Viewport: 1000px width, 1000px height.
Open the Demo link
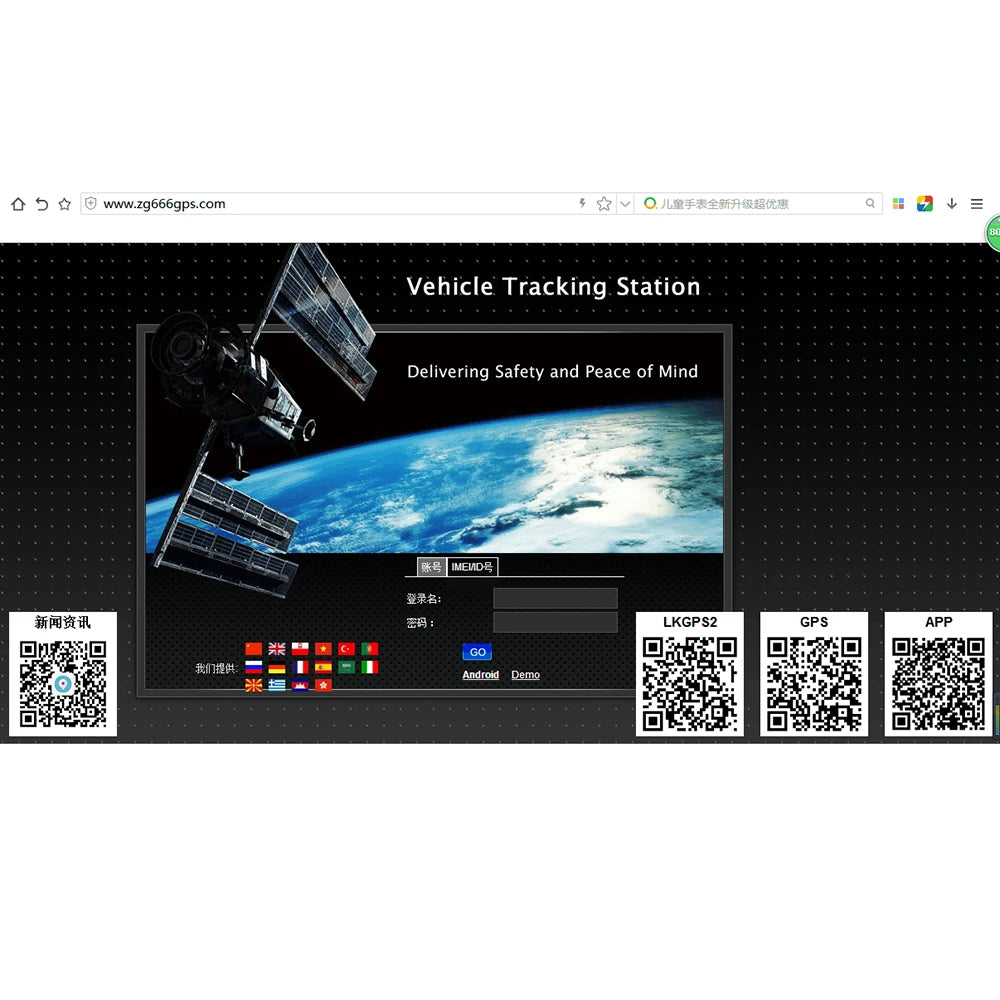click(x=526, y=675)
